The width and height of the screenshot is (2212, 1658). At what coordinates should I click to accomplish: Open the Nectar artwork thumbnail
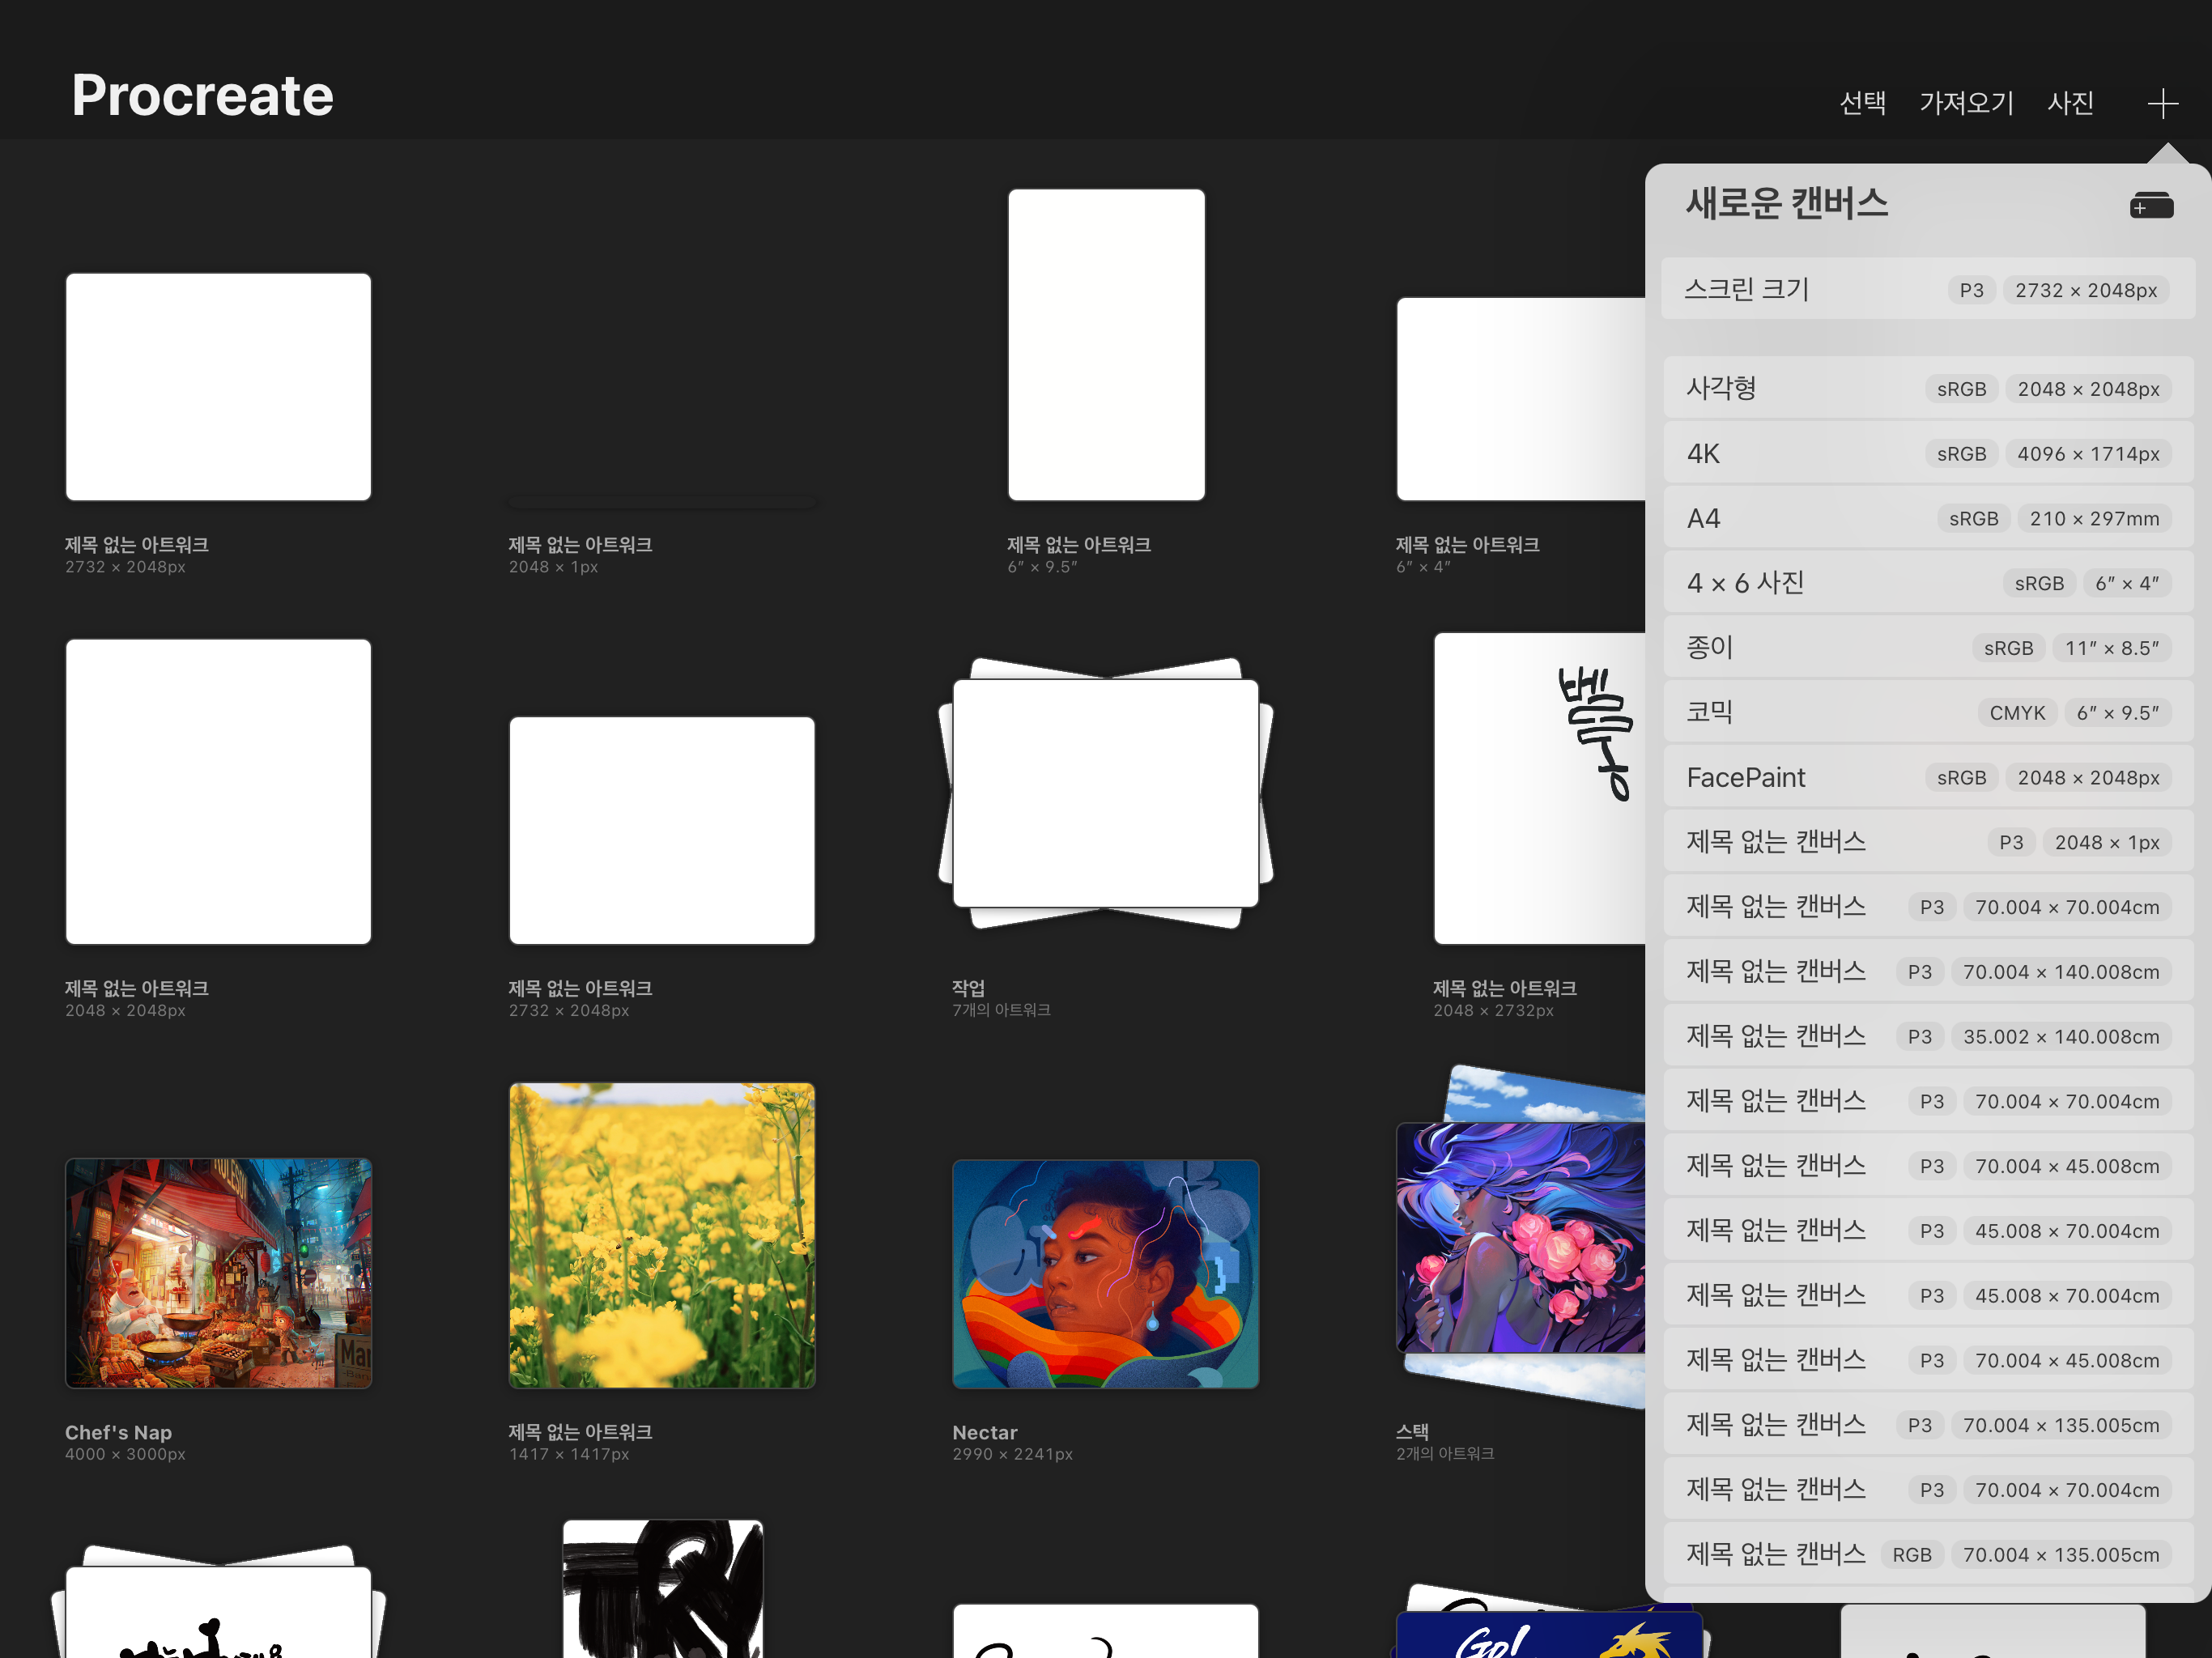pyautogui.click(x=1105, y=1274)
